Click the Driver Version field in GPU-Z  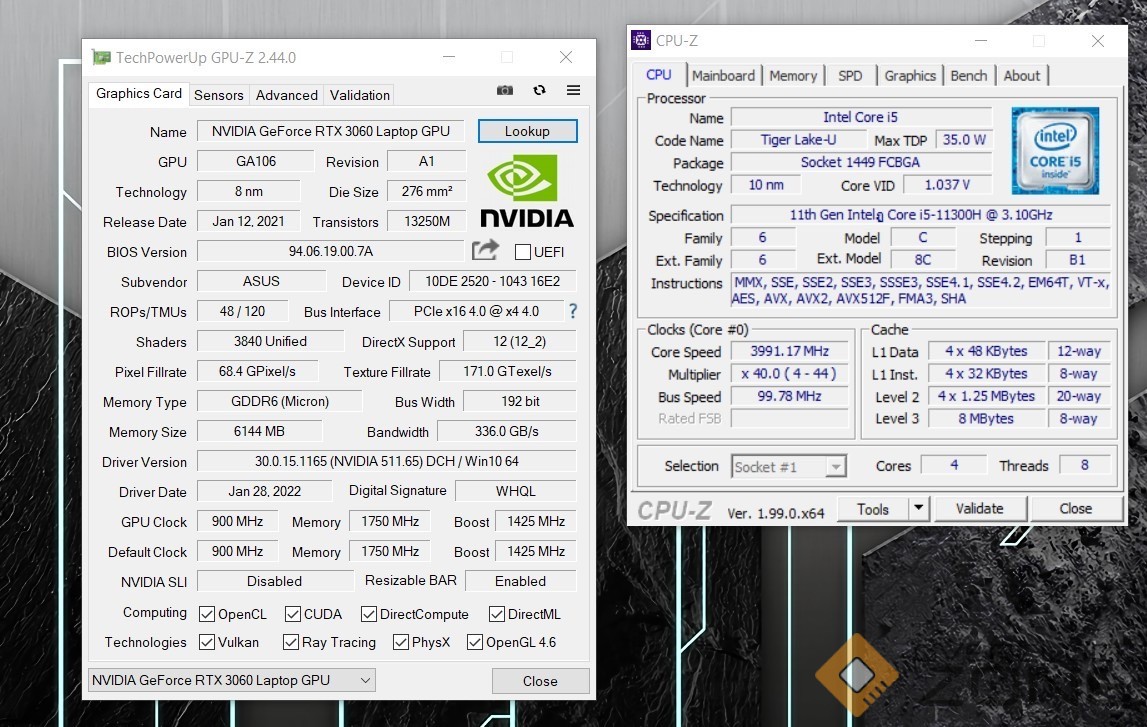[x=387, y=462]
